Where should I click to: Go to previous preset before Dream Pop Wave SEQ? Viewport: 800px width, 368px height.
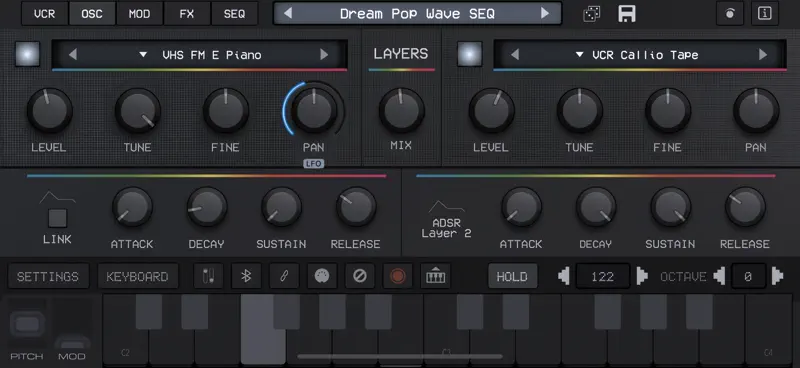coord(288,13)
